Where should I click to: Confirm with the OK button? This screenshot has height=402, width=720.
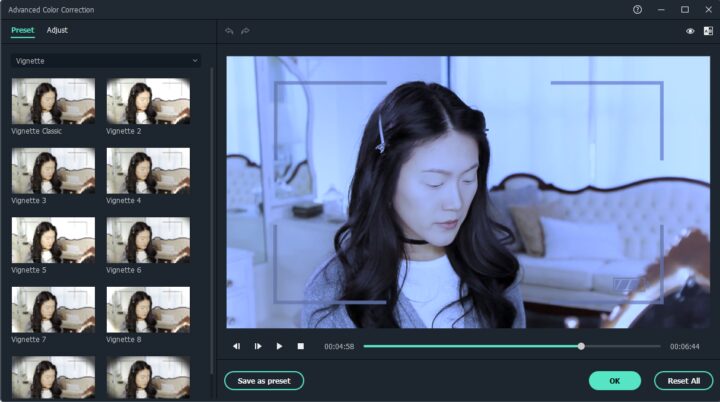pyautogui.click(x=614, y=381)
